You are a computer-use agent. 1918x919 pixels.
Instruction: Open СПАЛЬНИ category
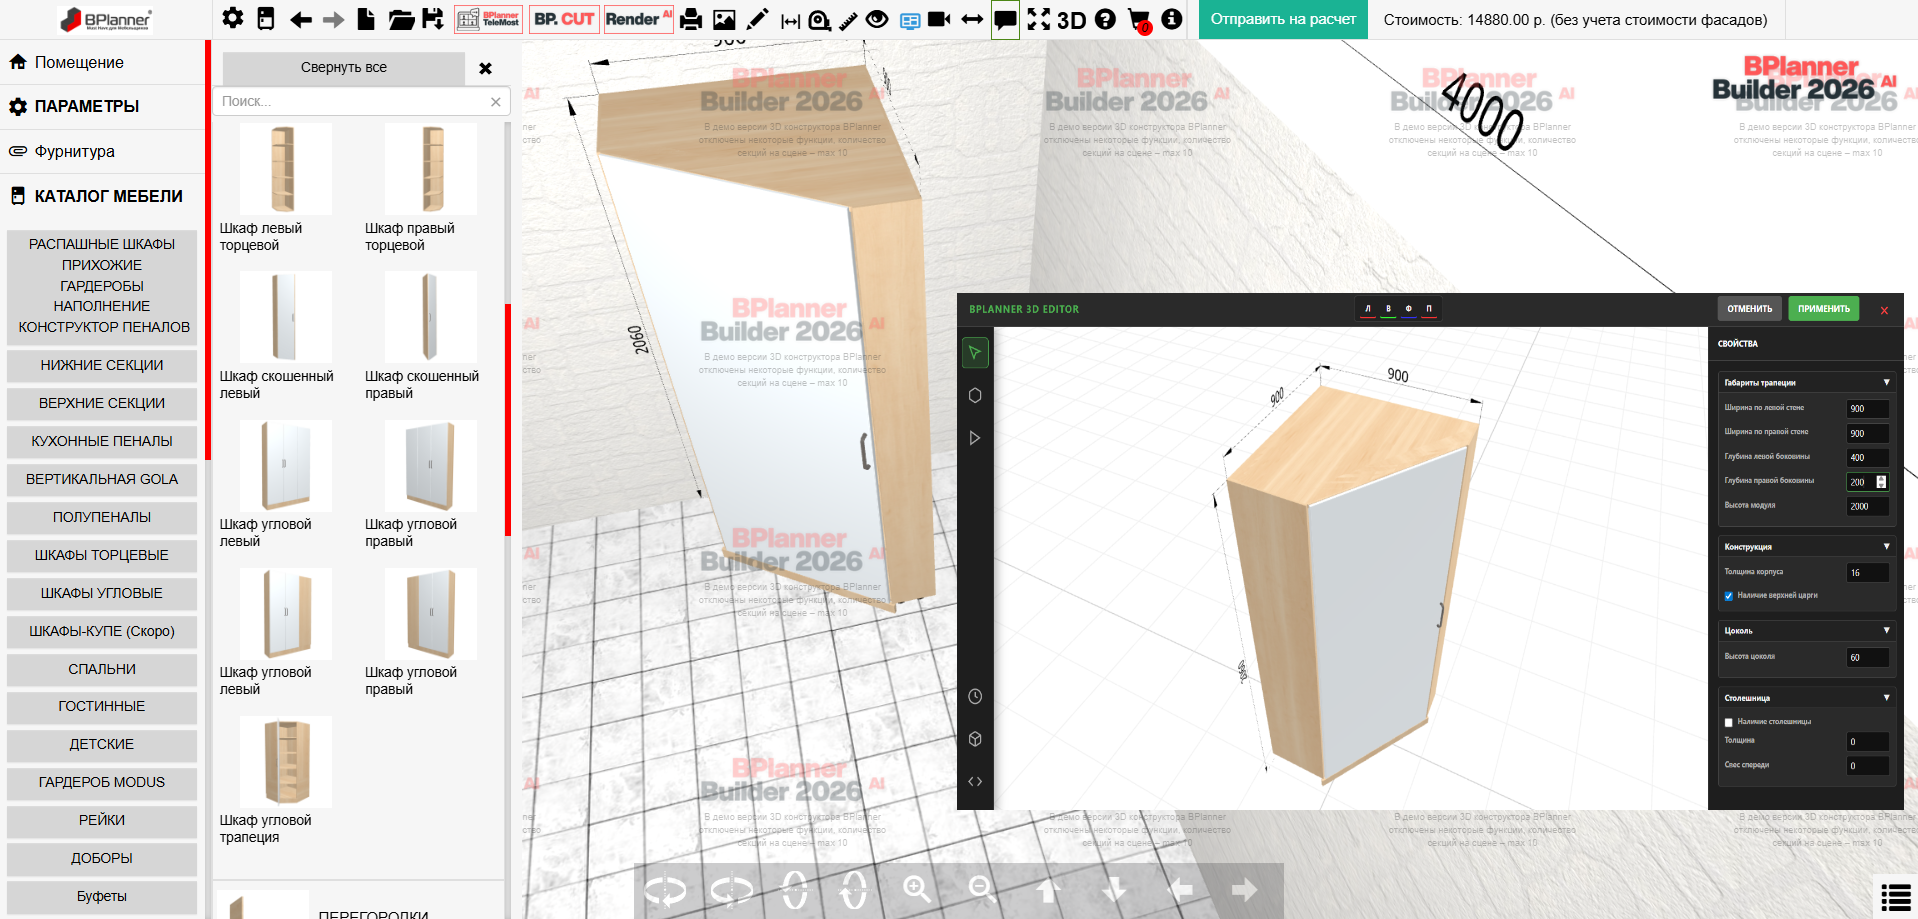click(x=102, y=669)
